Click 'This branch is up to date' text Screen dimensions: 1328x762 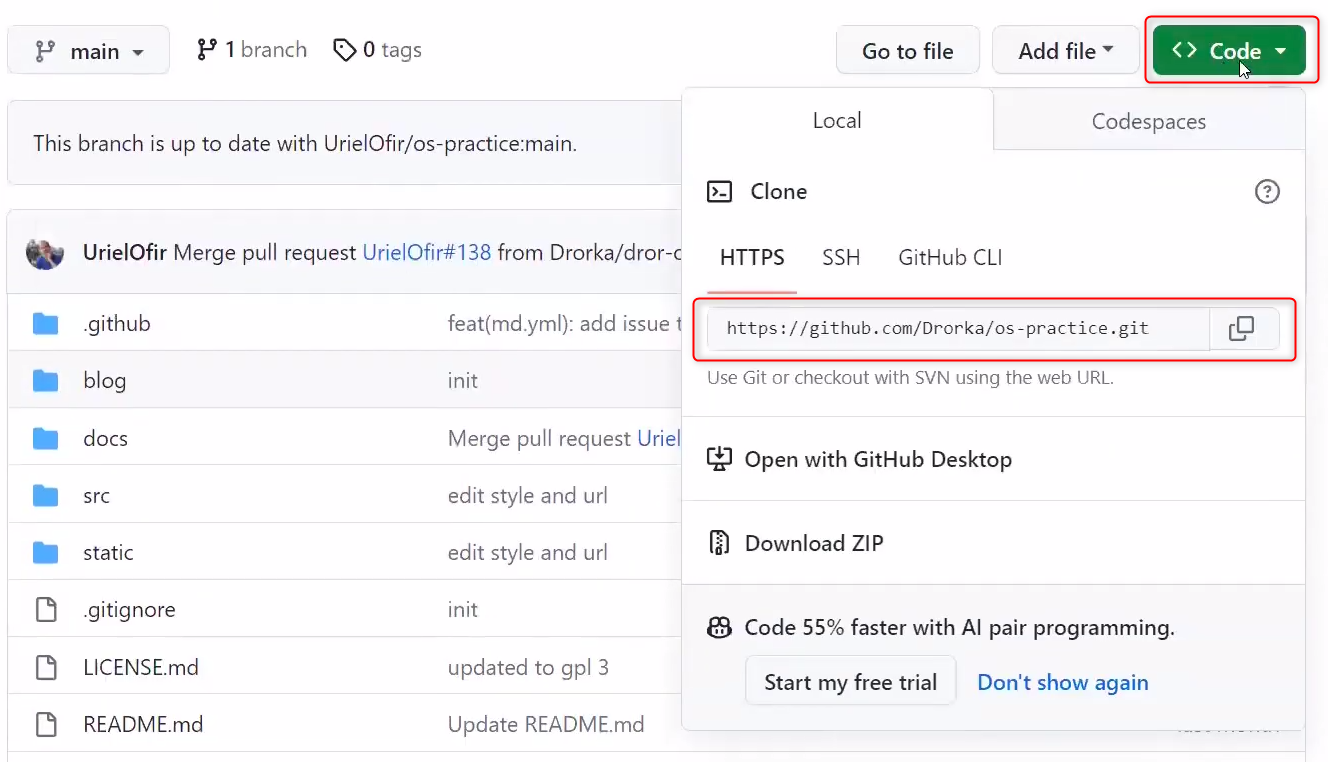[305, 143]
